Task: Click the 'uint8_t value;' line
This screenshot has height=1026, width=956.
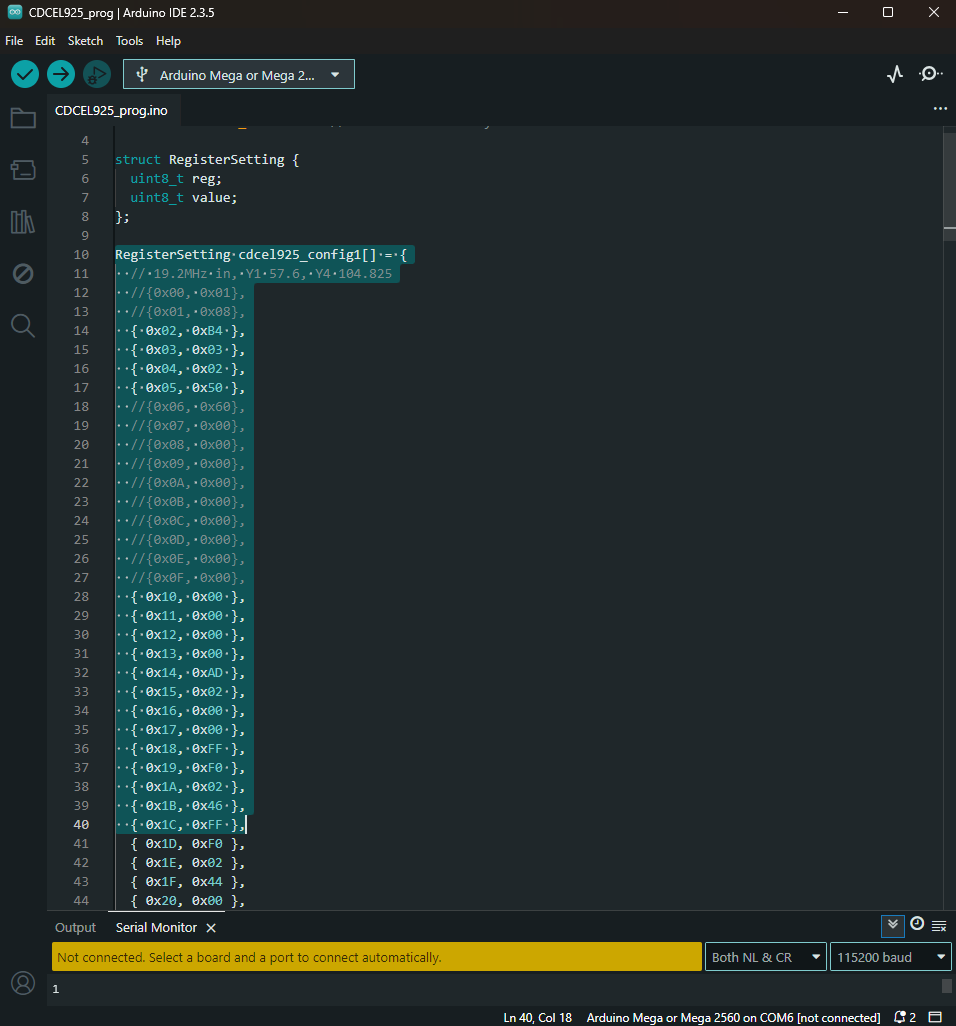Action: (x=183, y=198)
